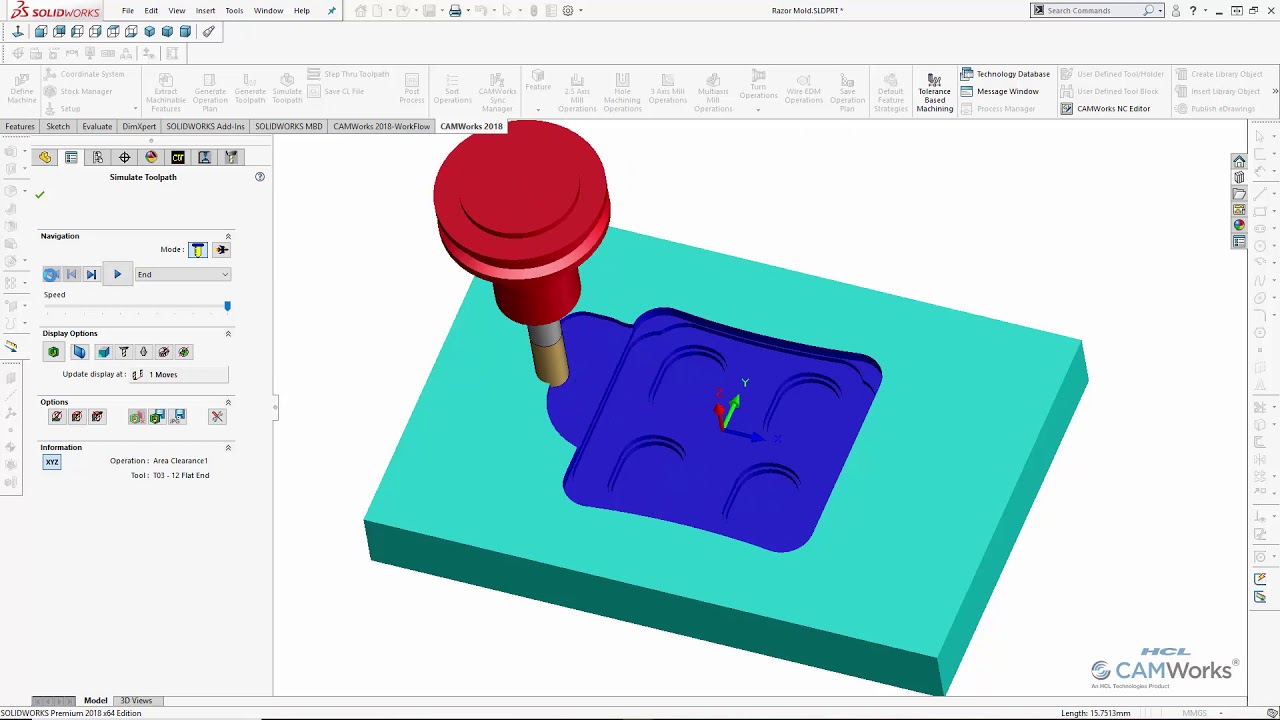Viewport: 1280px width, 720px height.
Task: Collapse the Options section
Action: (x=228, y=402)
